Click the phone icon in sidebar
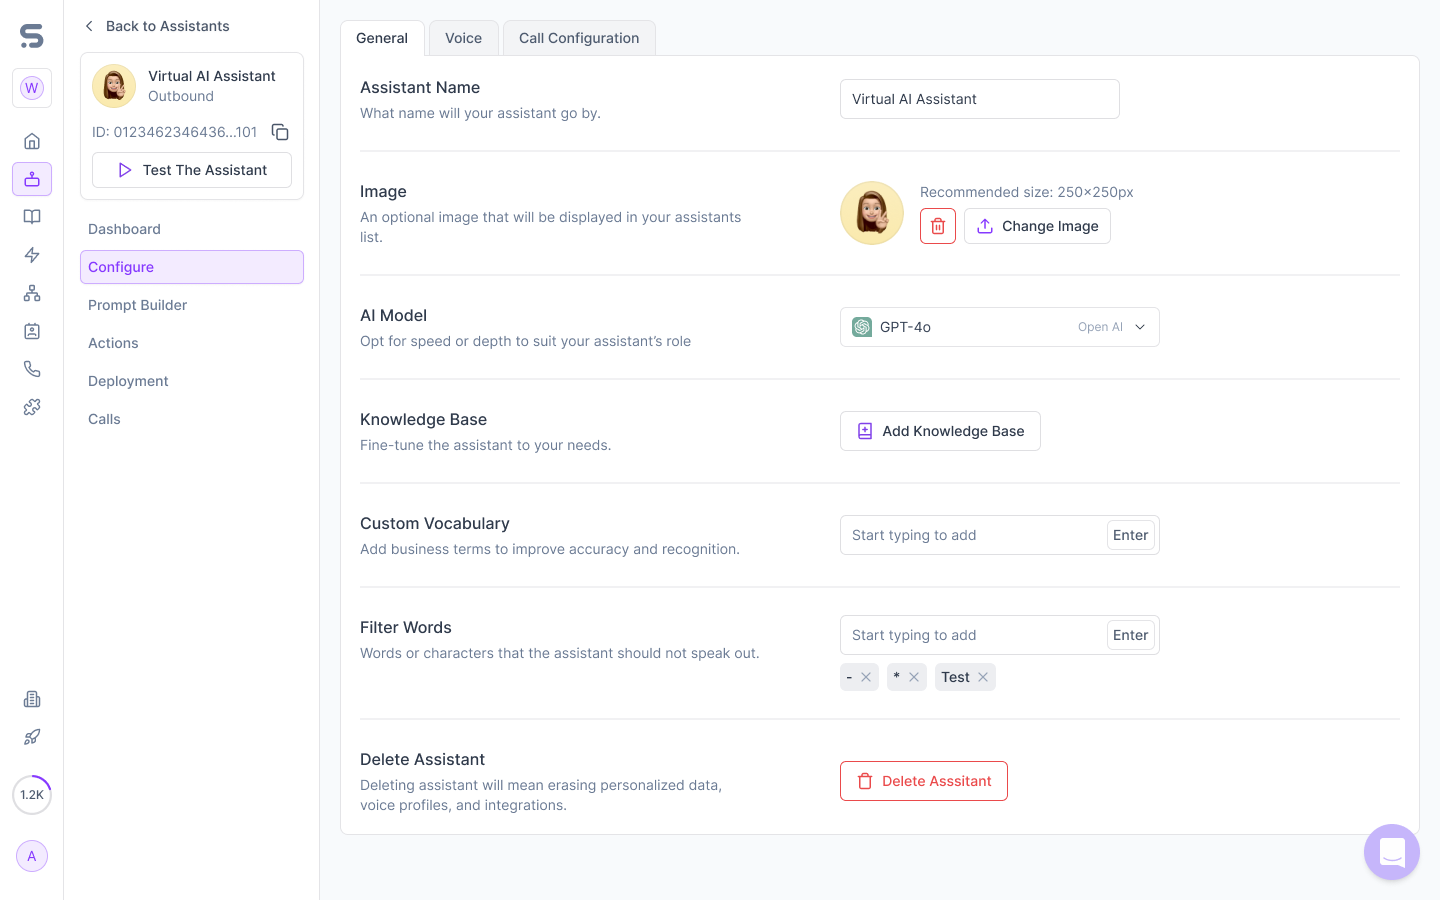 [32, 369]
